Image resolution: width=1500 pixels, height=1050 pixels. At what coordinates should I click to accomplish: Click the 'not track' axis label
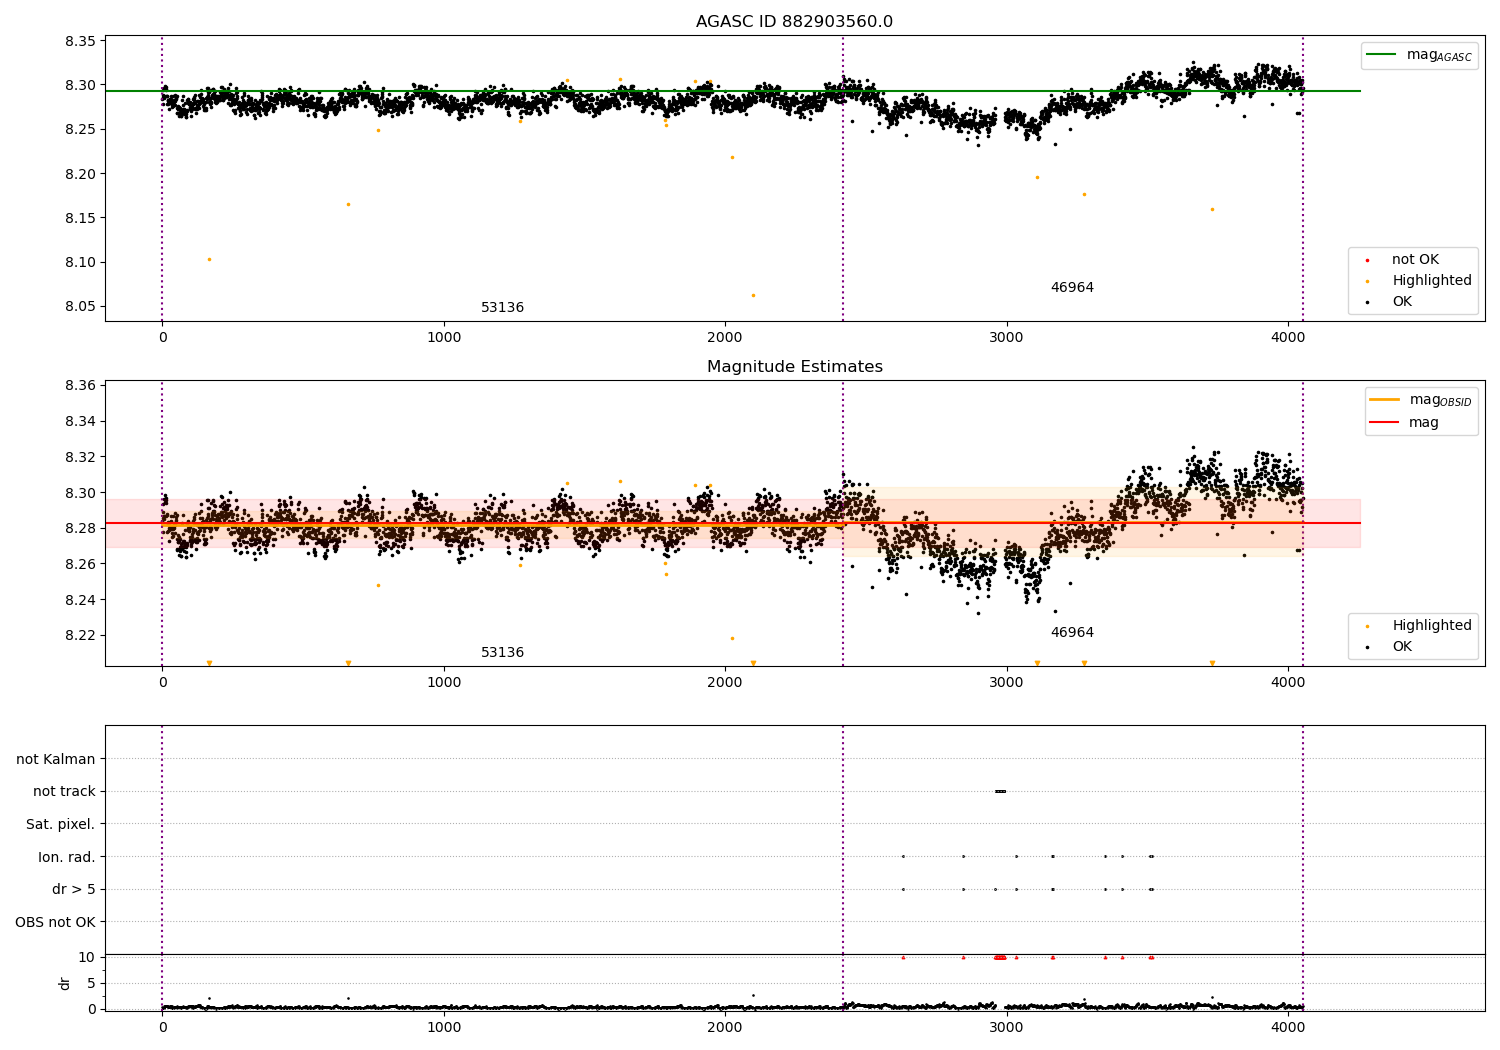pos(64,792)
